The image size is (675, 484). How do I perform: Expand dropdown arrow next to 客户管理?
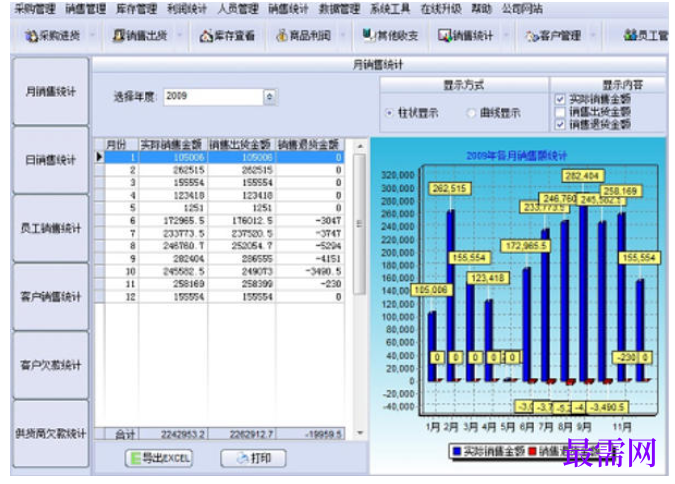coord(594,36)
